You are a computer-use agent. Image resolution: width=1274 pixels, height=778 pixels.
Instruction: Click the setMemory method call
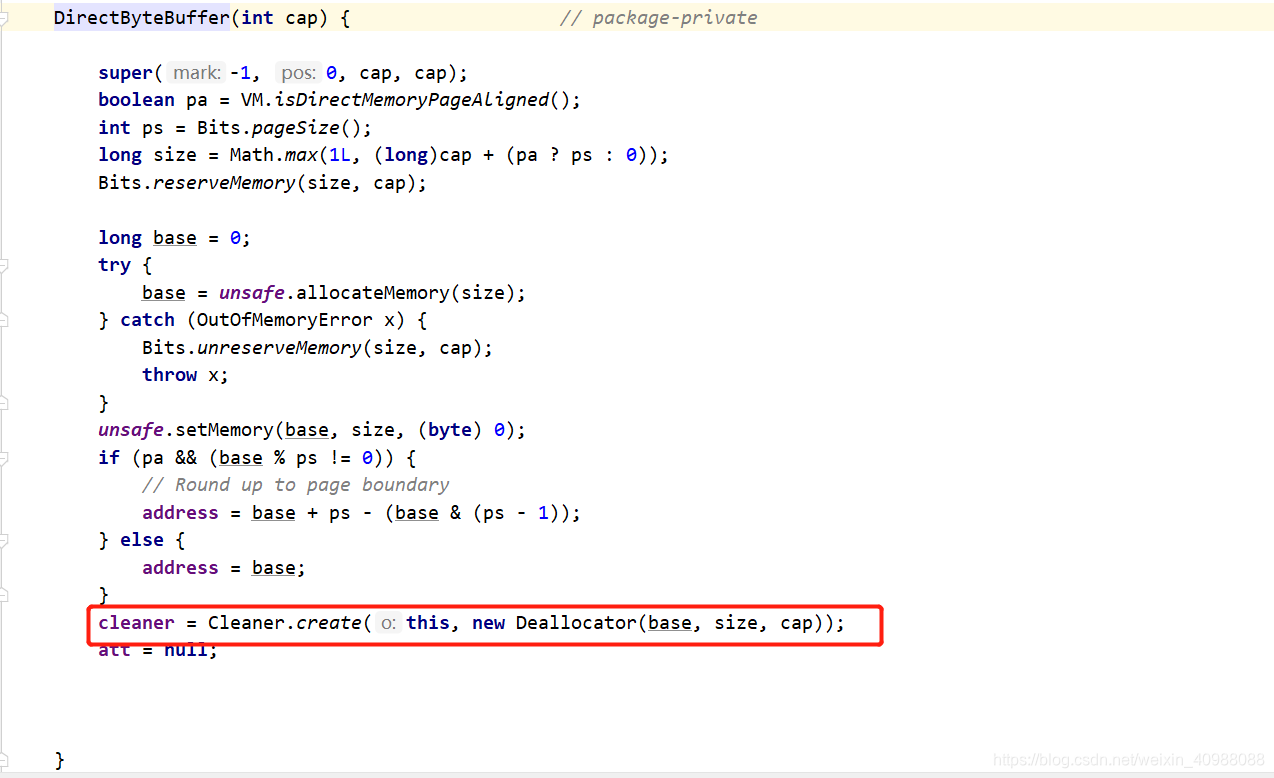pyautogui.click(x=225, y=430)
